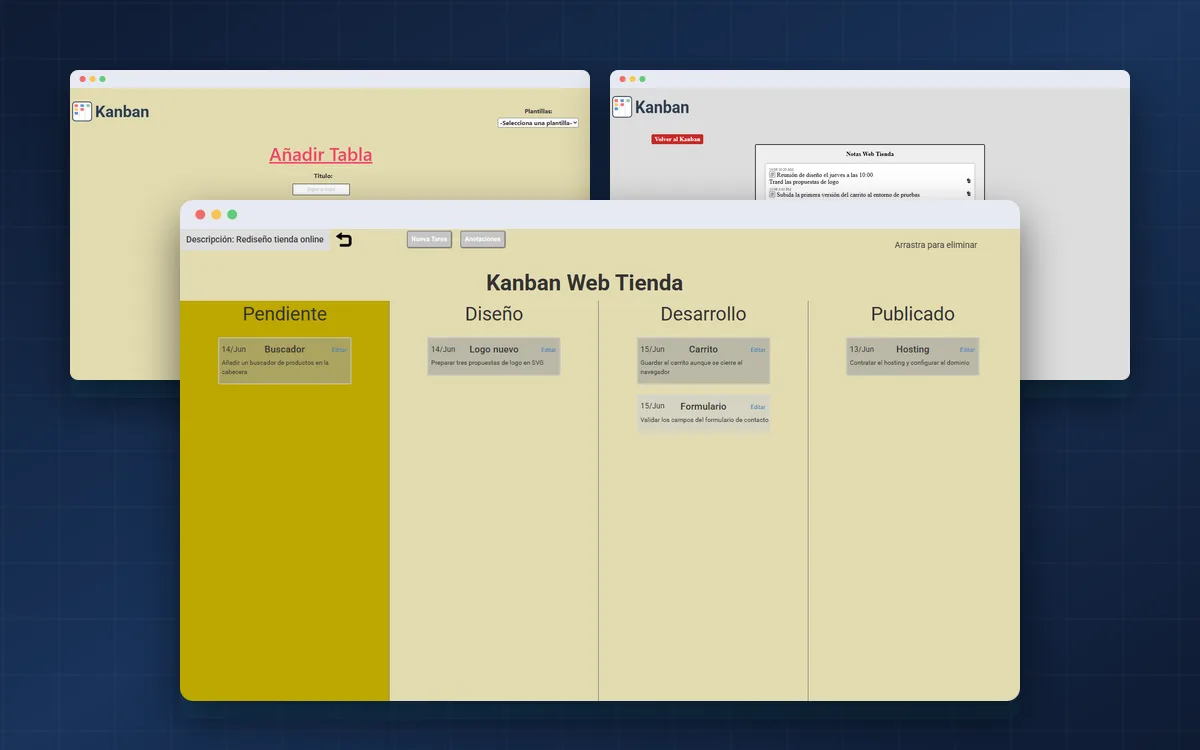Click the back arrow icon beside the description
Image resolution: width=1200 pixels, height=750 pixels.
[x=344, y=240]
